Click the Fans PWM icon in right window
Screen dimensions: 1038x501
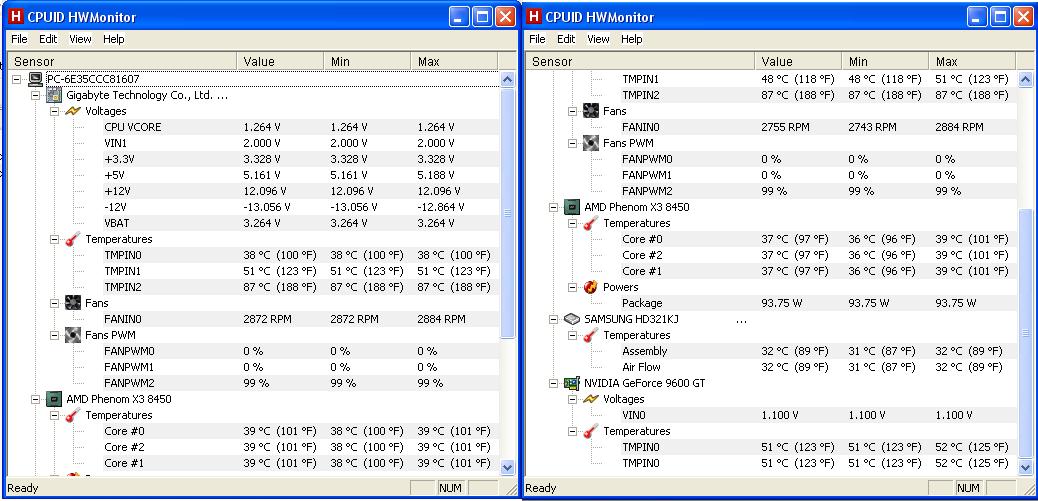(x=591, y=143)
